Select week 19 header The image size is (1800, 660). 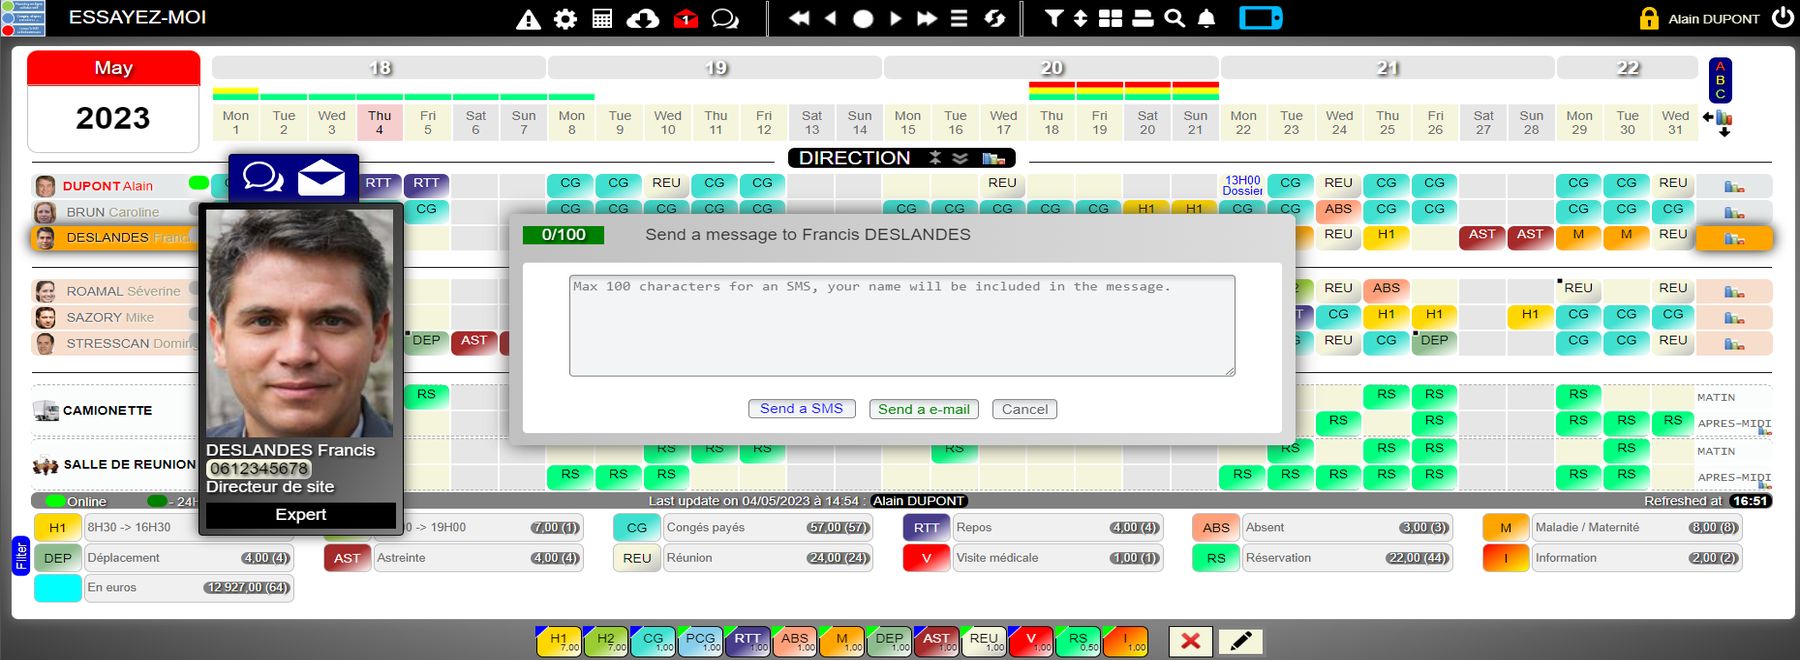[715, 68]
